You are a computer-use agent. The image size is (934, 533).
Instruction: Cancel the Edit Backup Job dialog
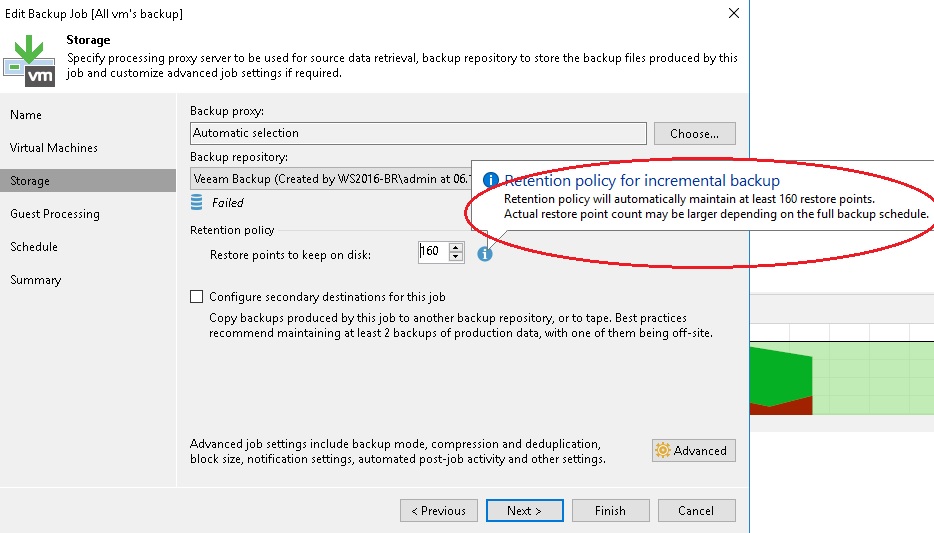pyautogui.click(x=696, y=510)
